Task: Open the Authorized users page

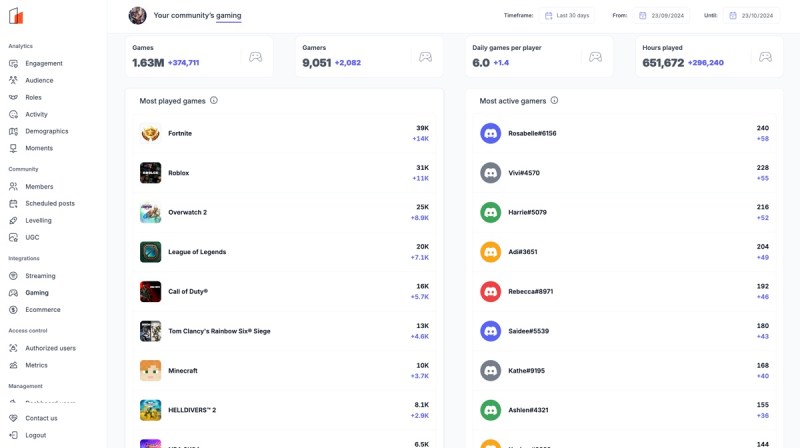Action: point(51,348)
